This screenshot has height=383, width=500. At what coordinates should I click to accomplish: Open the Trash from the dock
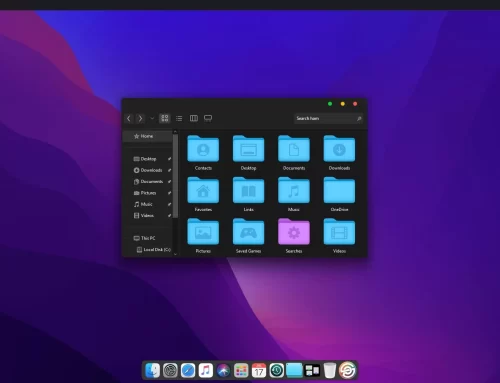pos(330,370)
